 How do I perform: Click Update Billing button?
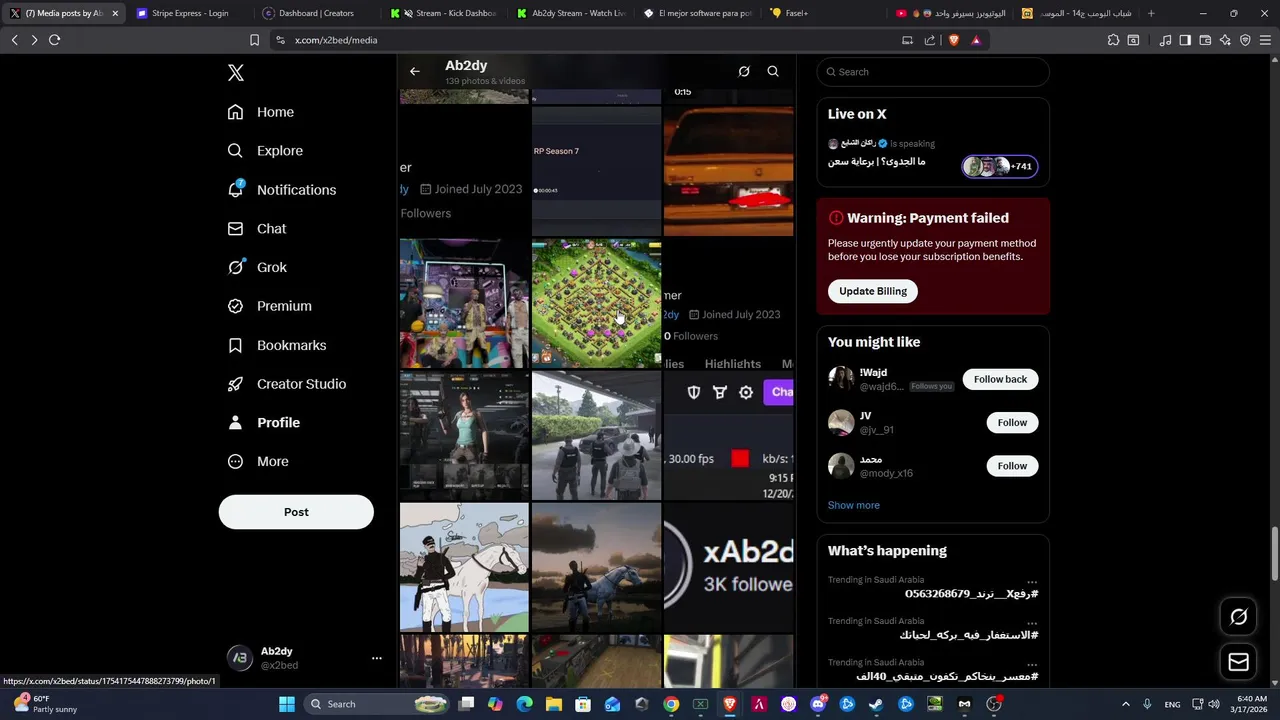(x=873, y=291)
